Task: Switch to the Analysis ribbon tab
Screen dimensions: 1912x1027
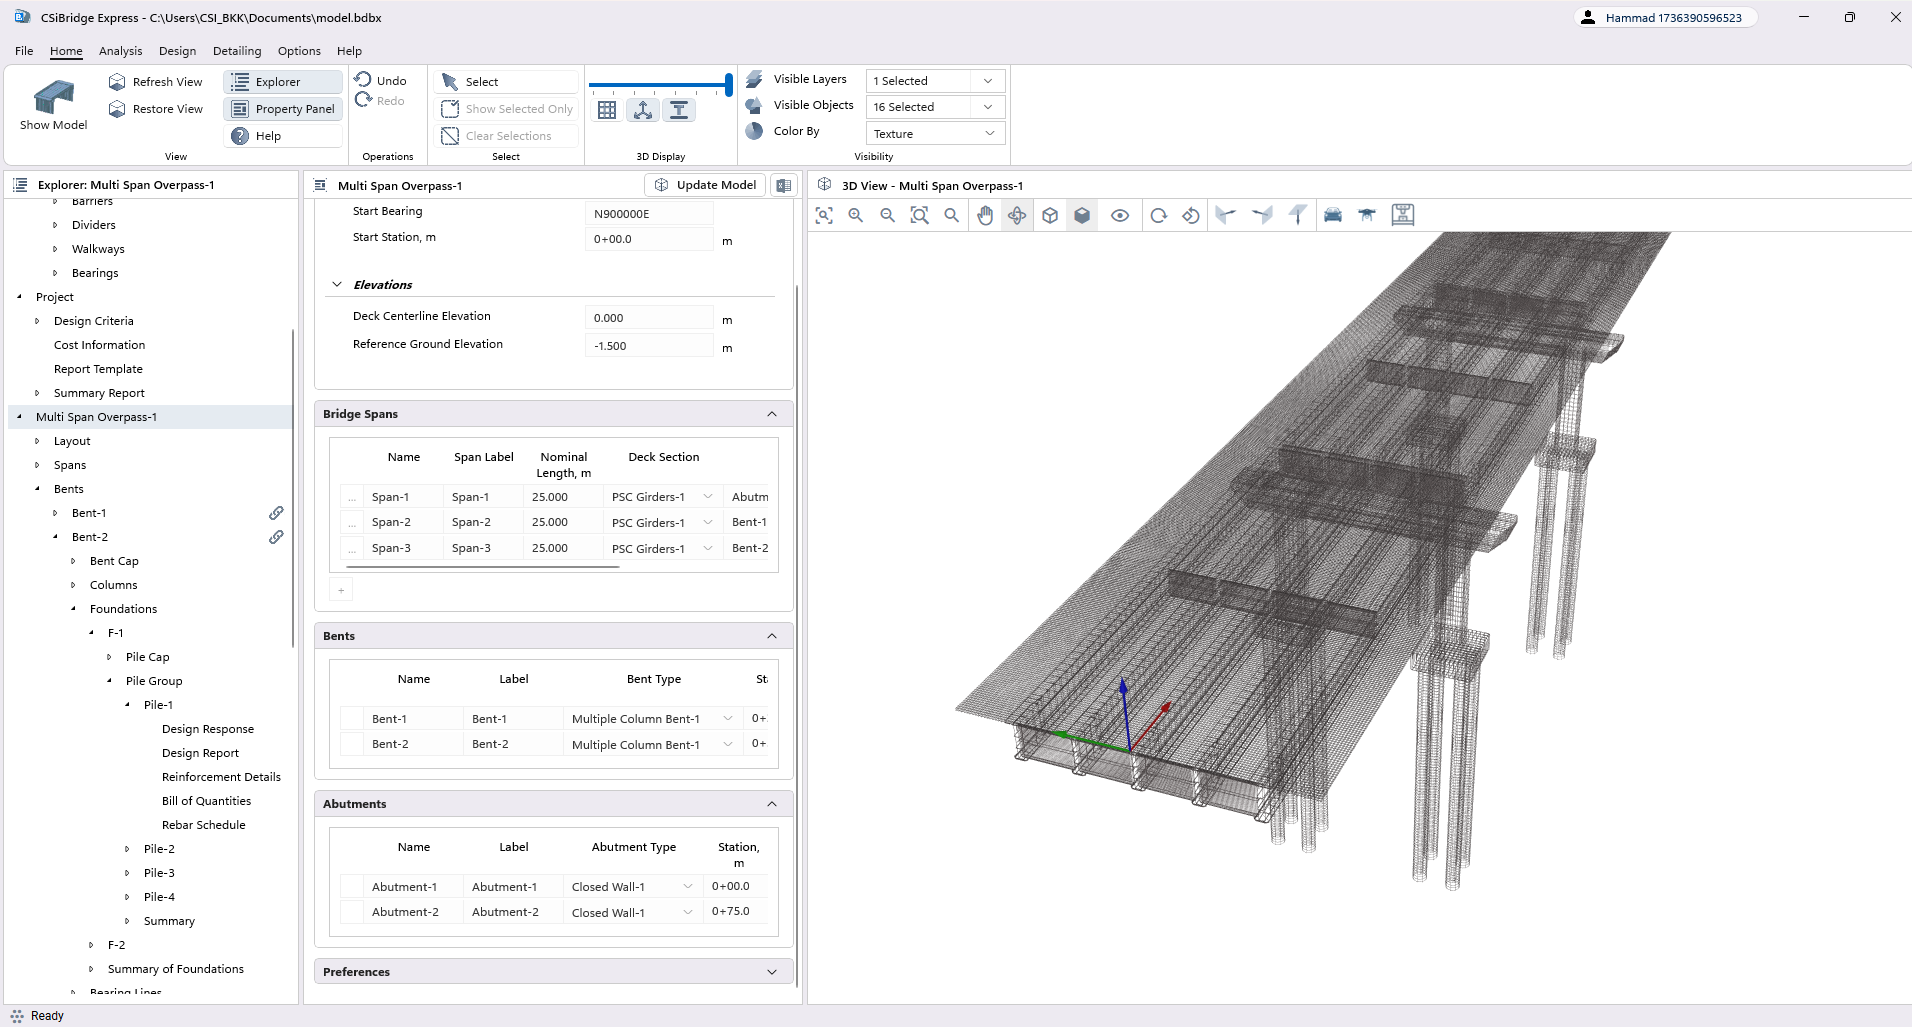Action: pyautogui.click(x=120, y=51)
